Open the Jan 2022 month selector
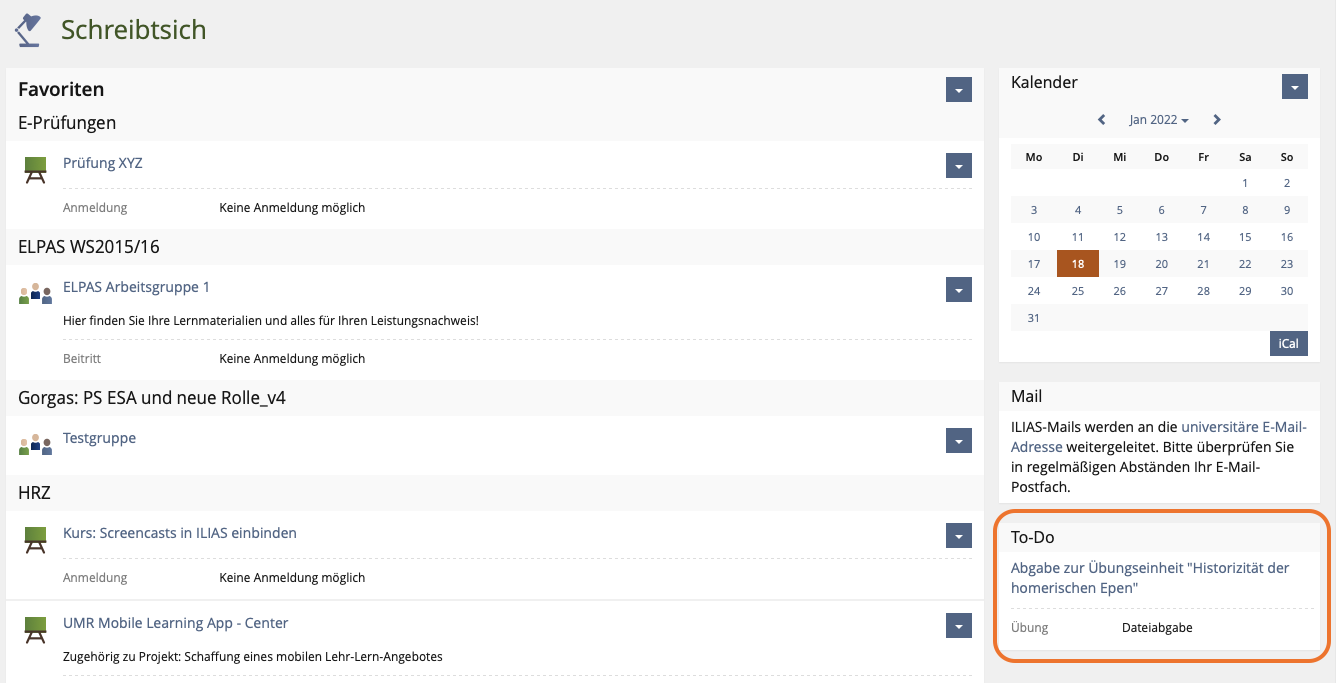1336x683 pixels. click(1158, 120)
